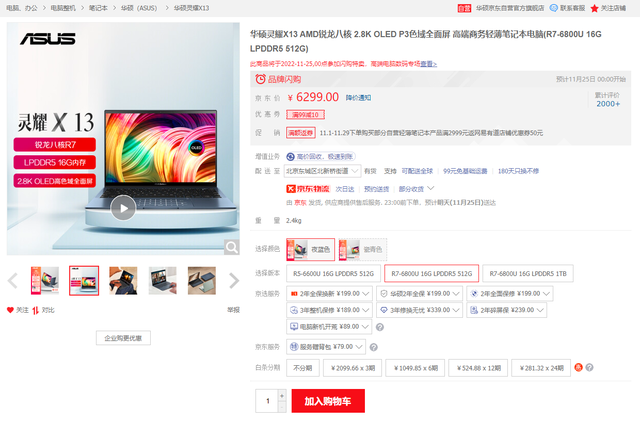Click the magnifier zoom icon on the product image
This screenshot has height=422, width=640.
click(231, 247)
